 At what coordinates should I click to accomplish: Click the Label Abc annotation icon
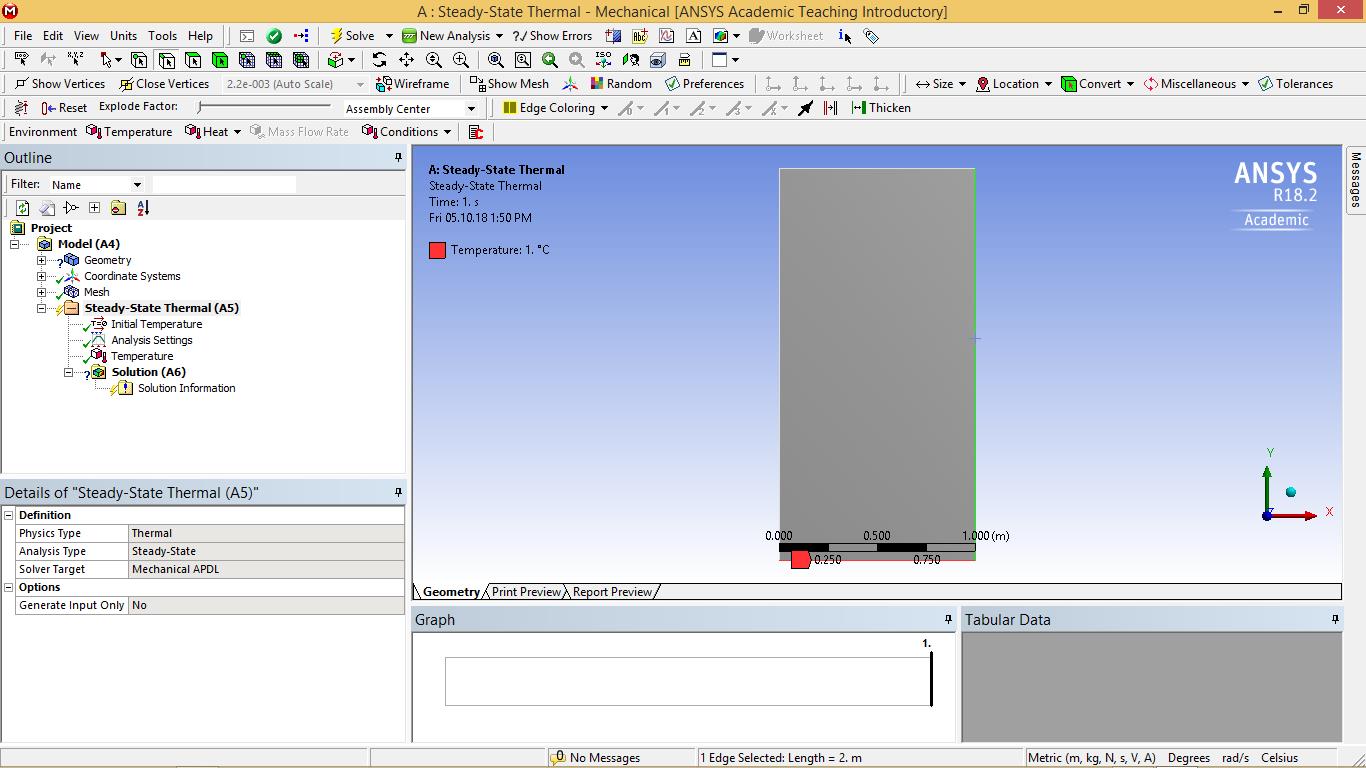(x=640, y=36)
